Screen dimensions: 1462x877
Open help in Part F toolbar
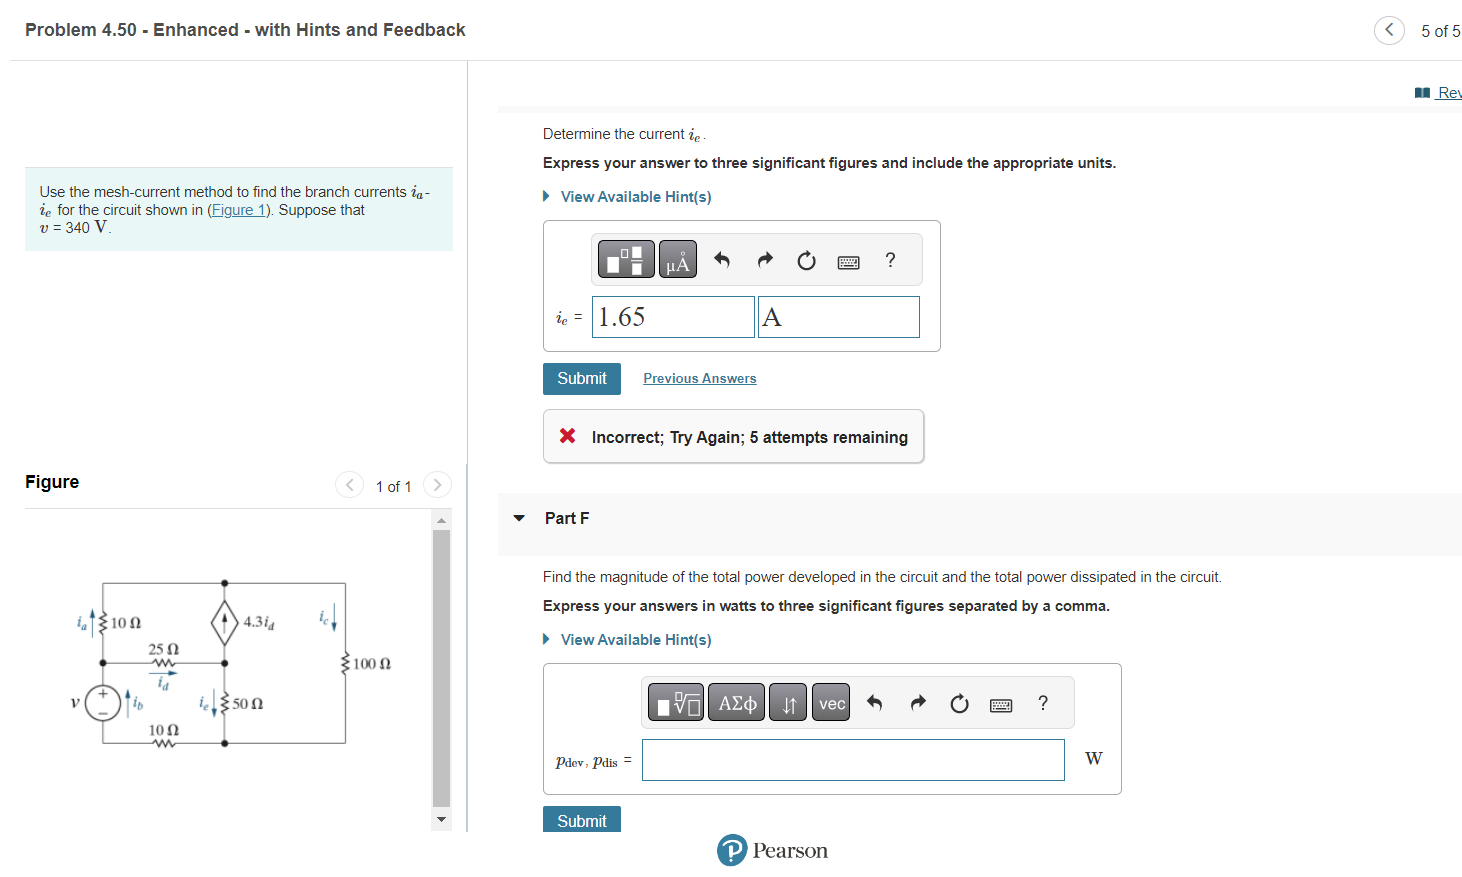1043,703
